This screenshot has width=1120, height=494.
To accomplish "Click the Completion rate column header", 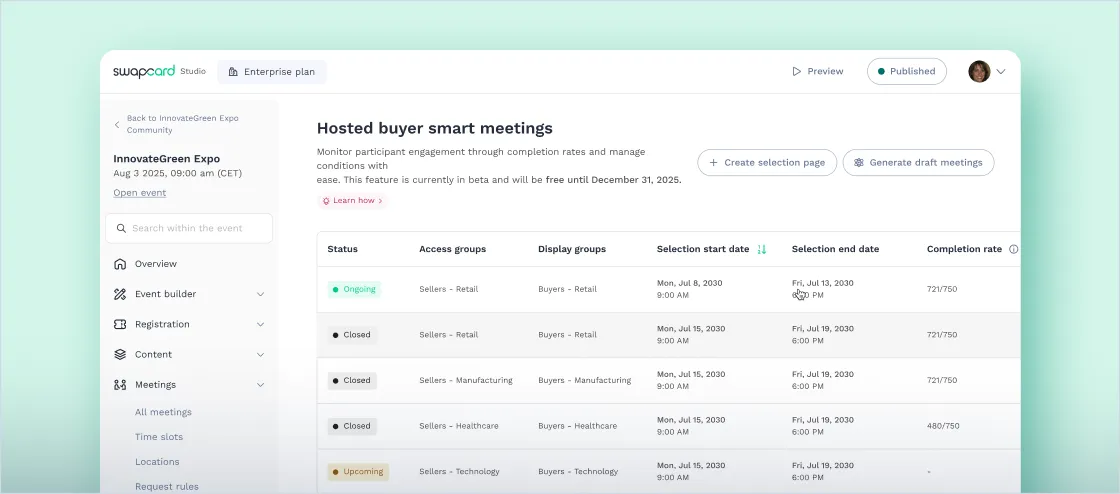I will click(x=964, y=249).
